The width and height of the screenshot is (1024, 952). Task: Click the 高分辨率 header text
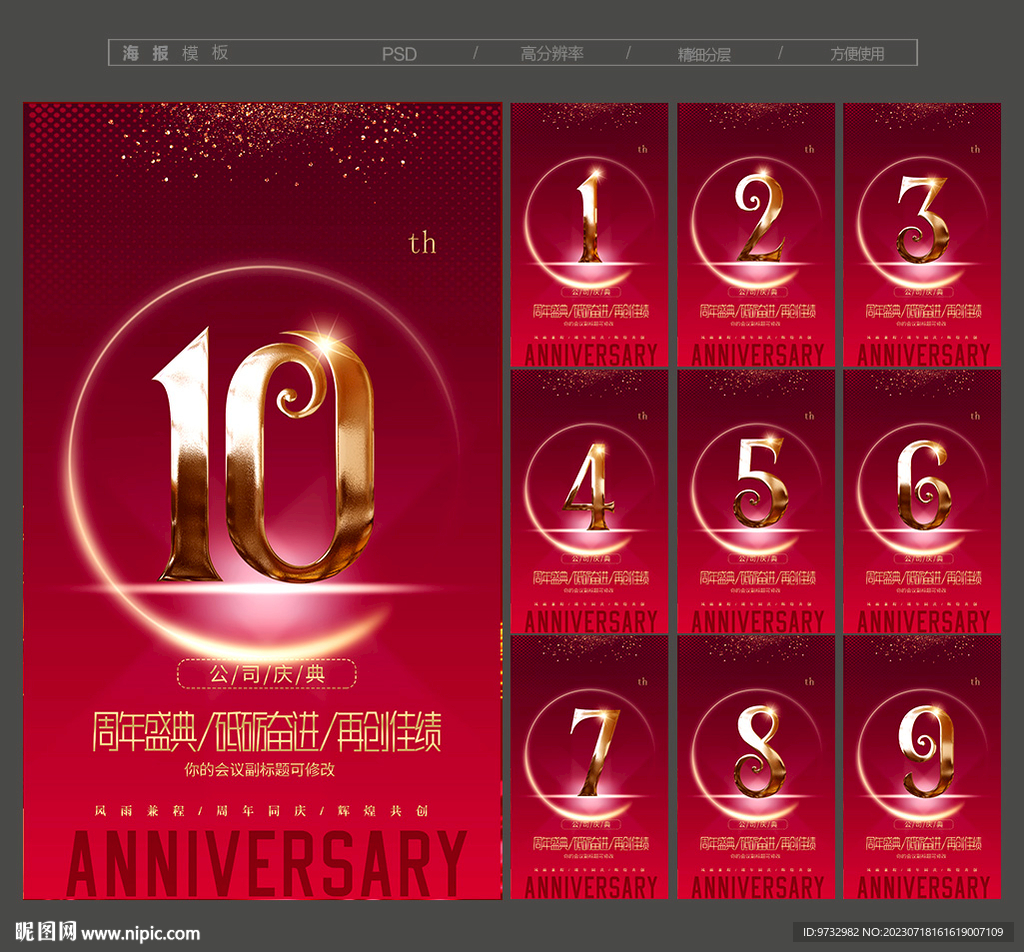(x=552, y=54)
